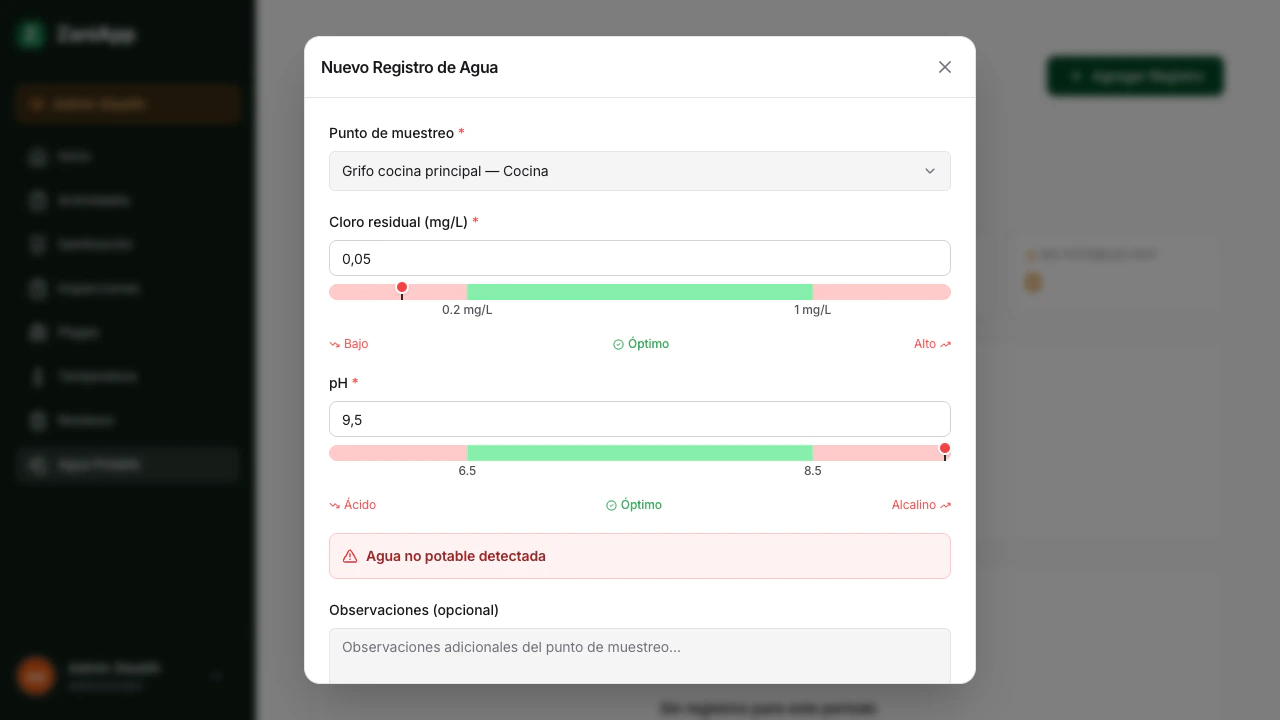Click the green optimal zone of chlorine bar
1280x720 pixels.
(x=639, y=292)
